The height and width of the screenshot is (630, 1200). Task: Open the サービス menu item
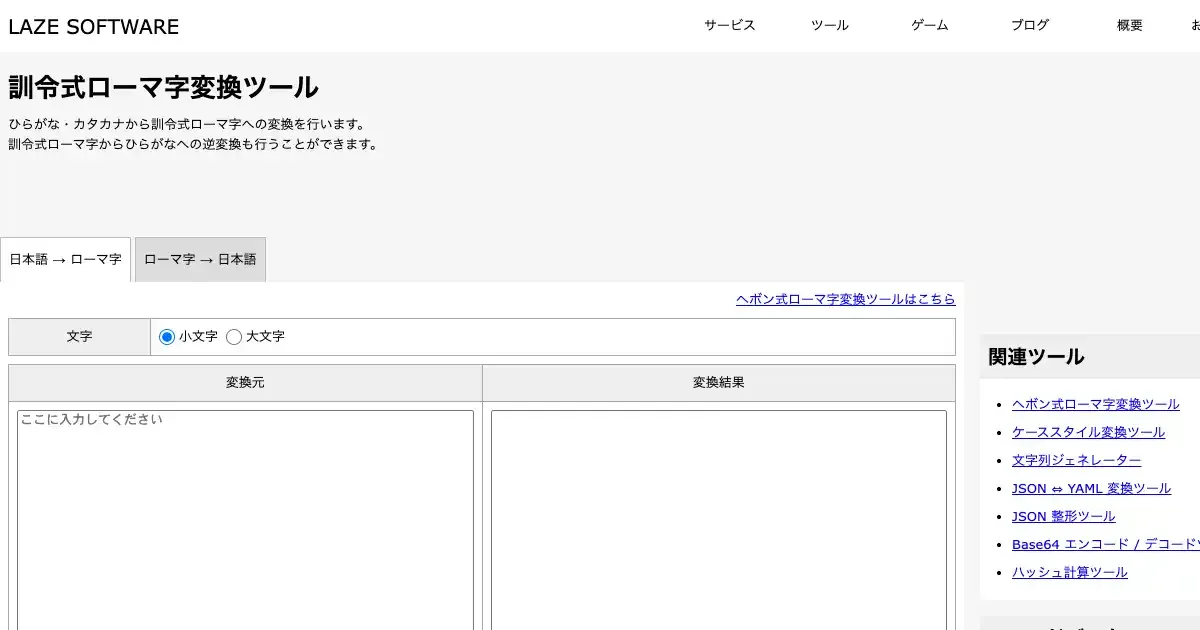pyautogui.click(x=729, y=26)
